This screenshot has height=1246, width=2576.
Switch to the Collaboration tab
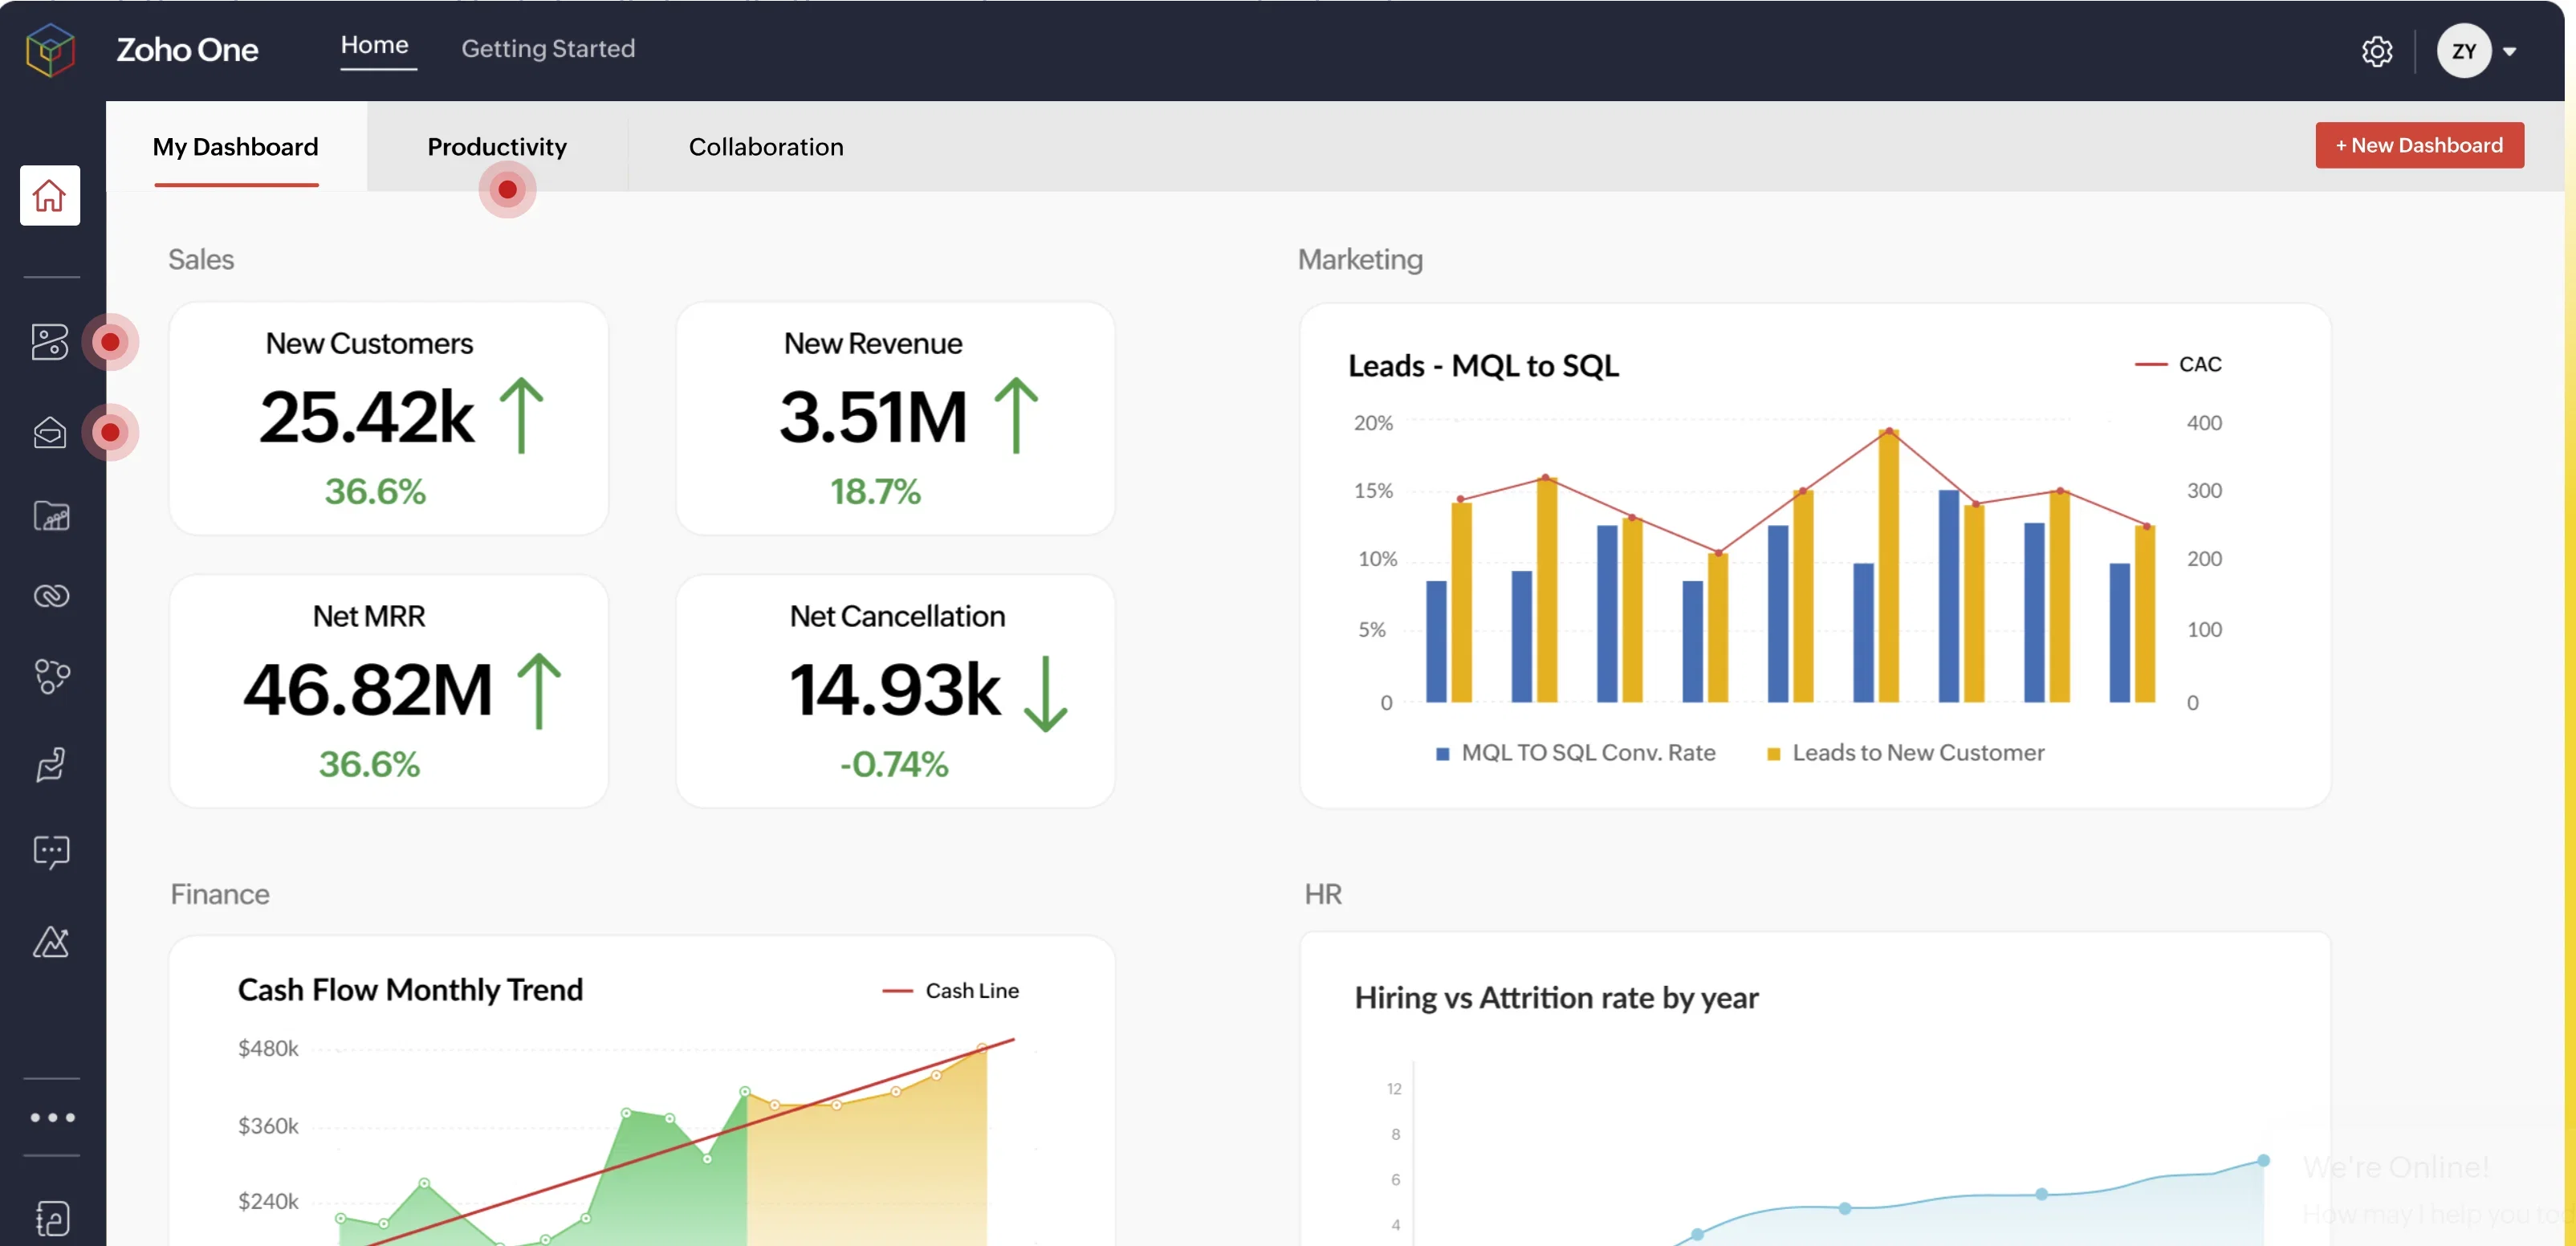coord(766,147)
